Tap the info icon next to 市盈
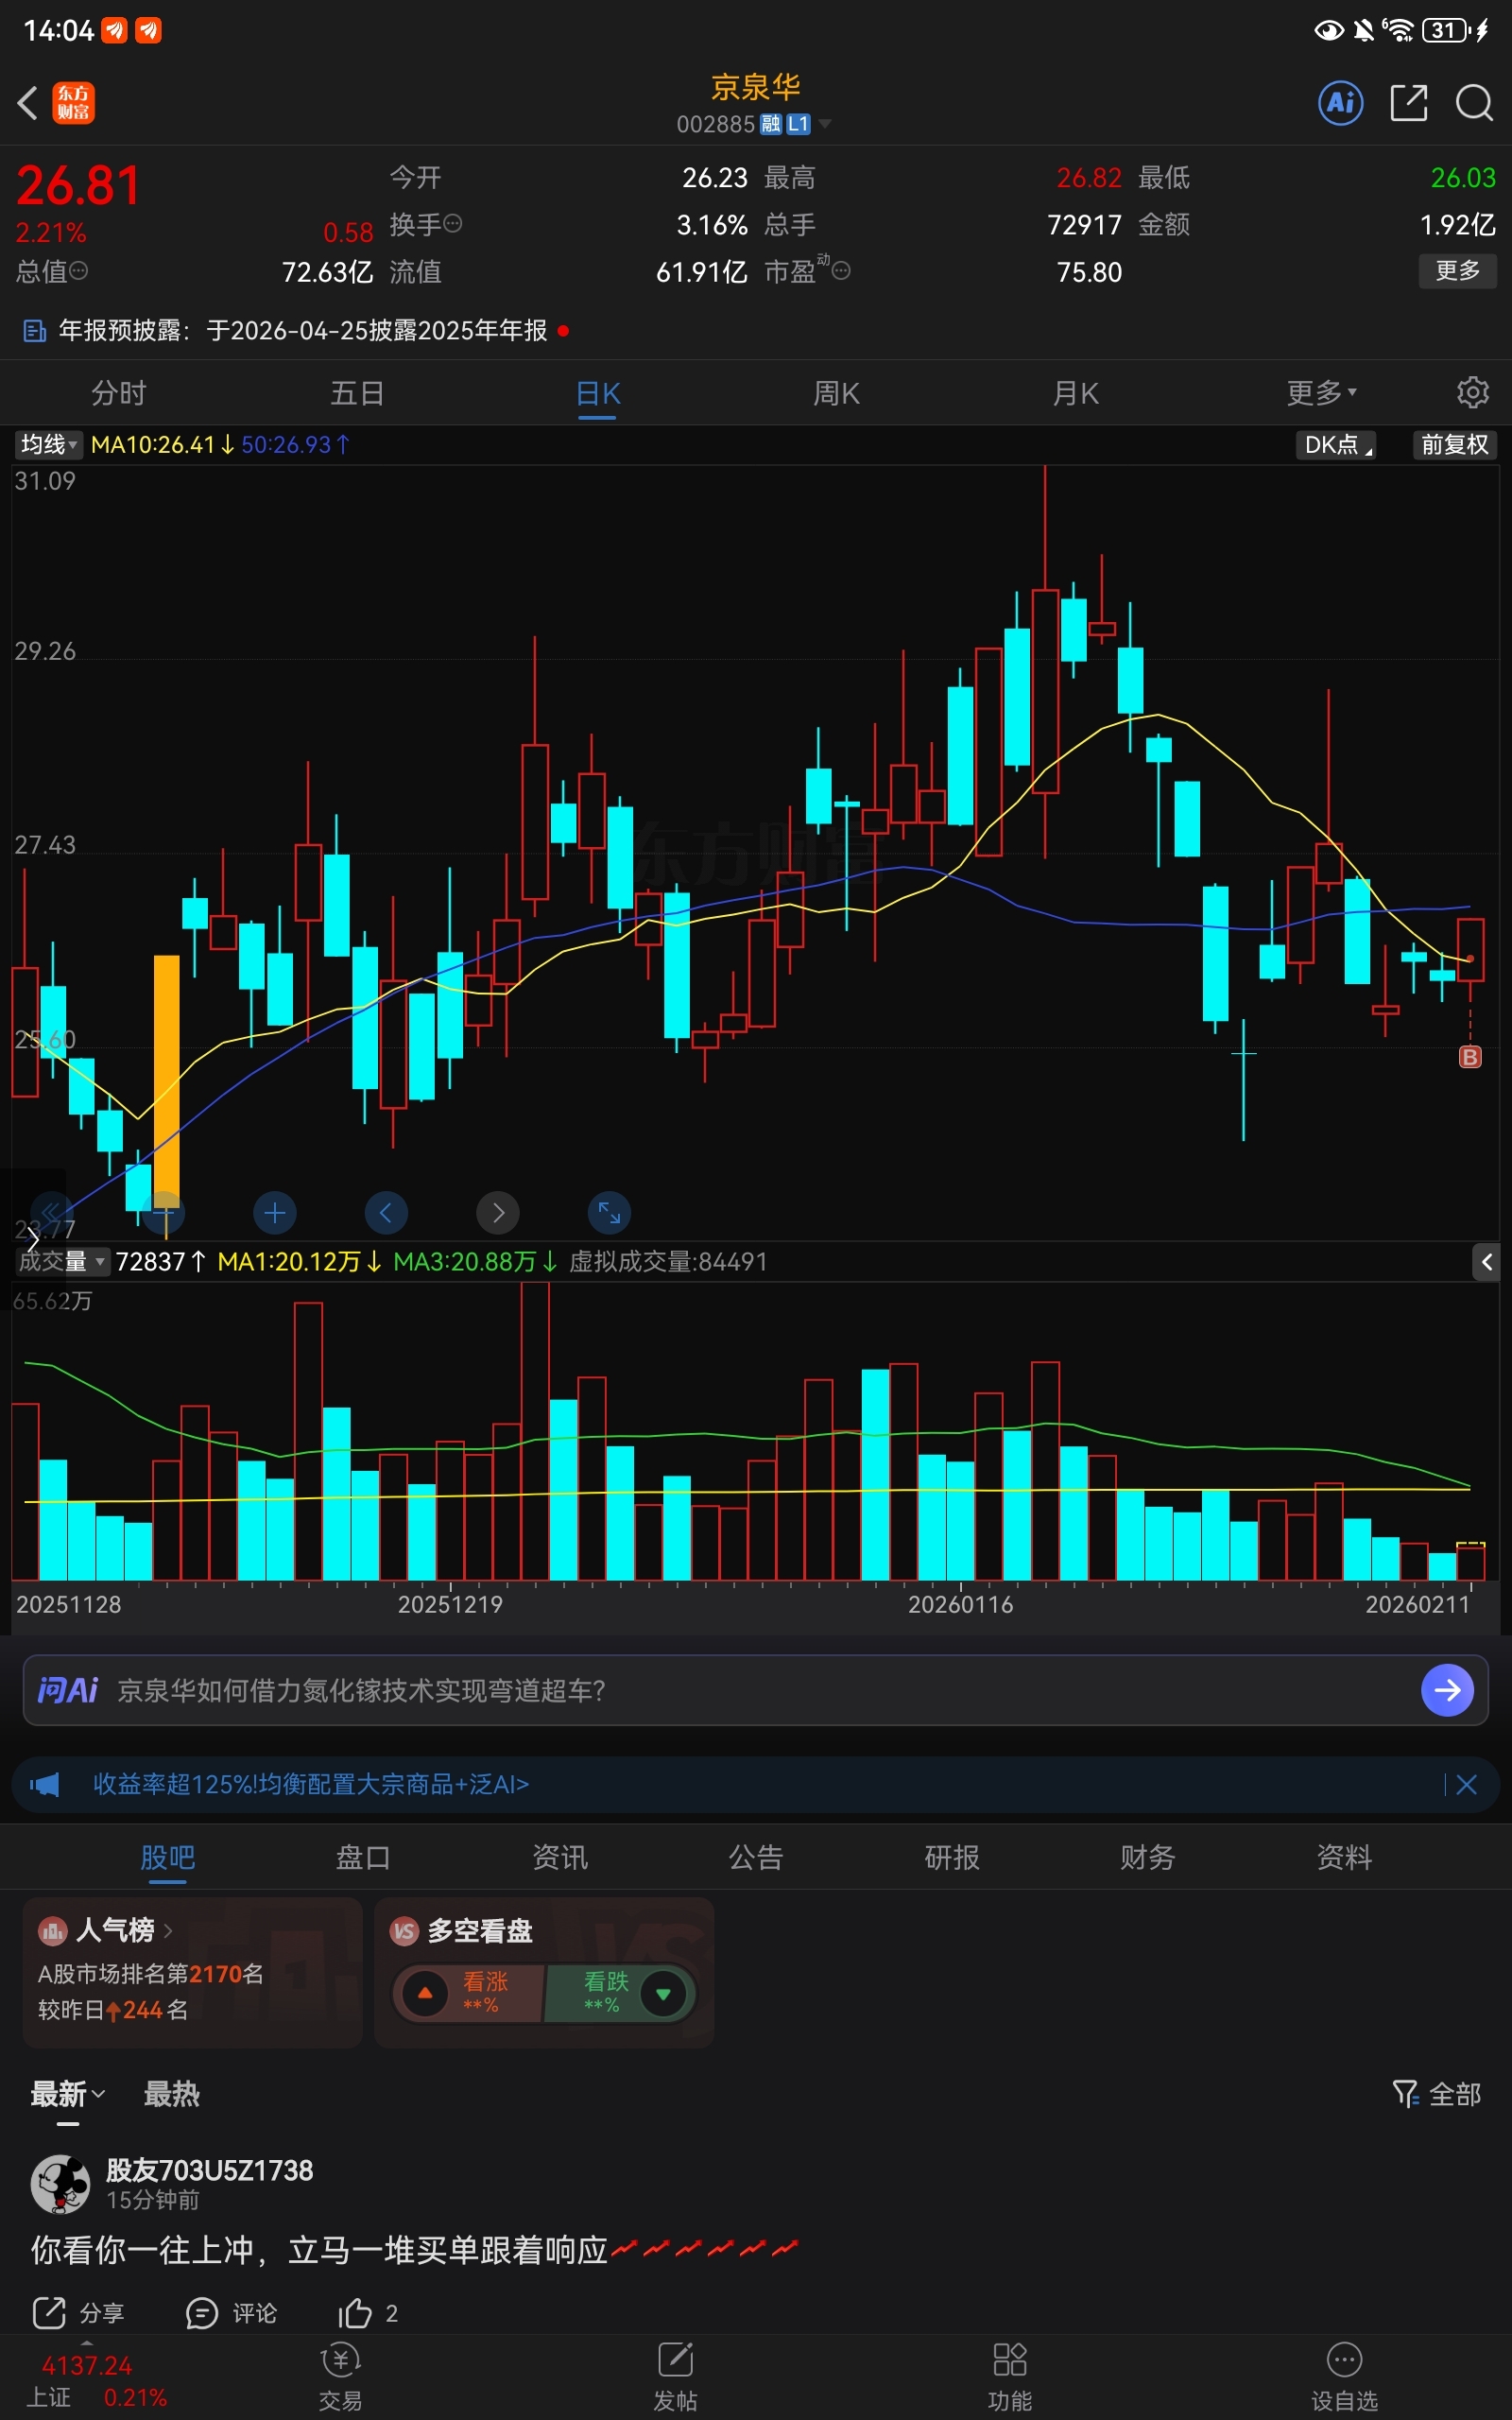The image size is (1512, 2420). (841, 271)
